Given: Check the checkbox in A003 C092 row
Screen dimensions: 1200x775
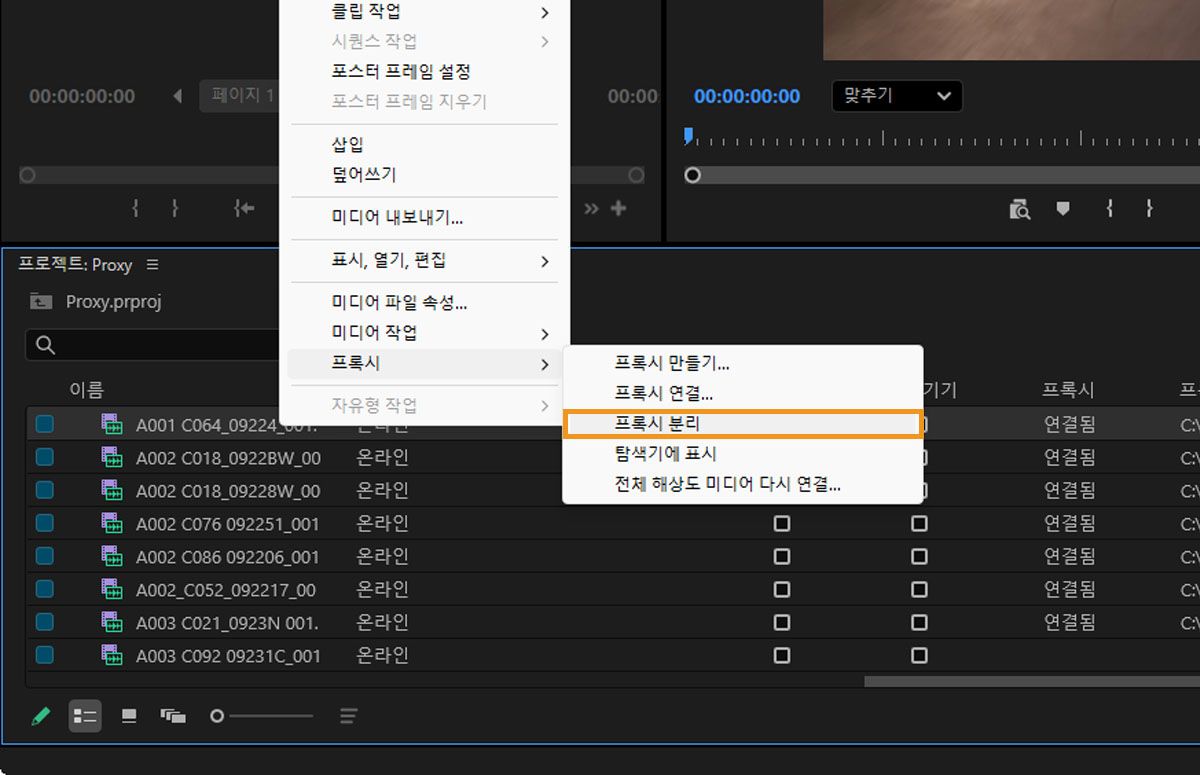Looking at the screenshot, I should [x=782, y=655].
